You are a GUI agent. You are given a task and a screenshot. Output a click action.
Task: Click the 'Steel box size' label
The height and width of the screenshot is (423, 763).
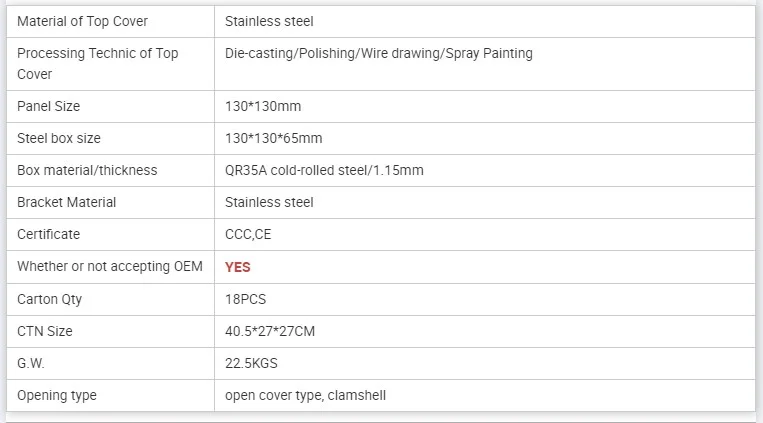click(x=59, y=138)
